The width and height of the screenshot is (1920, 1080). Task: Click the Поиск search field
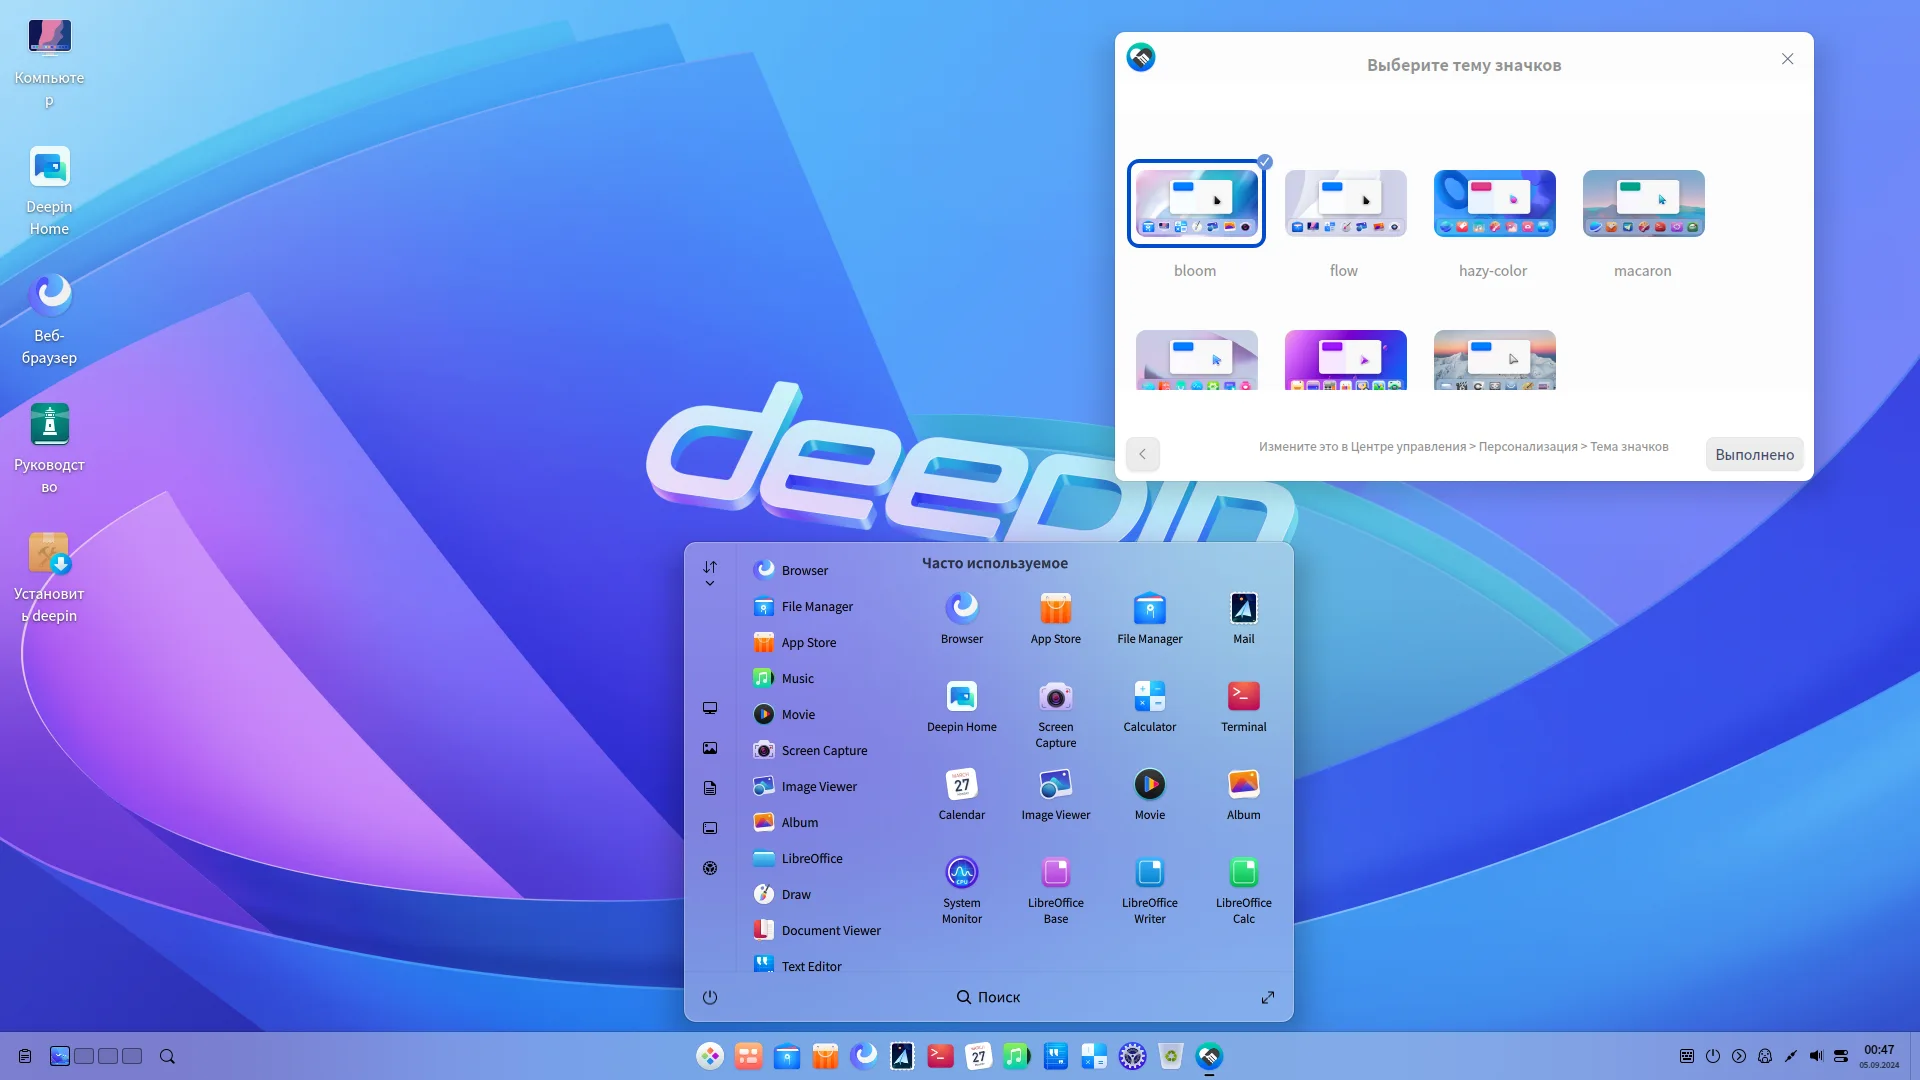pyautogui.click(x=988, y=997)
